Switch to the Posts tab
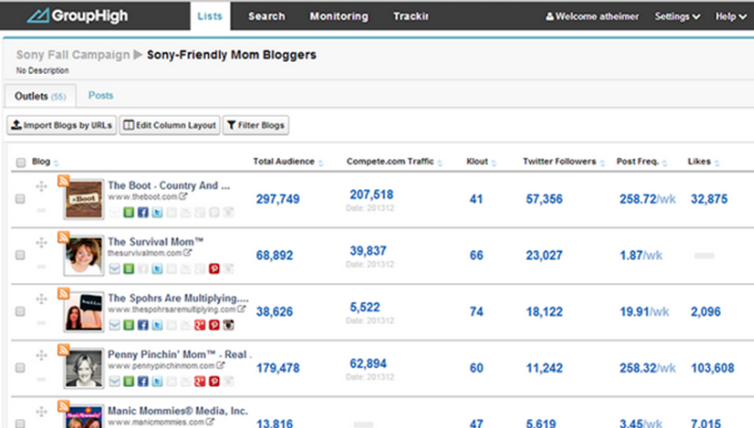The width and height of the screenshot is (754, 428). coord(101,95)
